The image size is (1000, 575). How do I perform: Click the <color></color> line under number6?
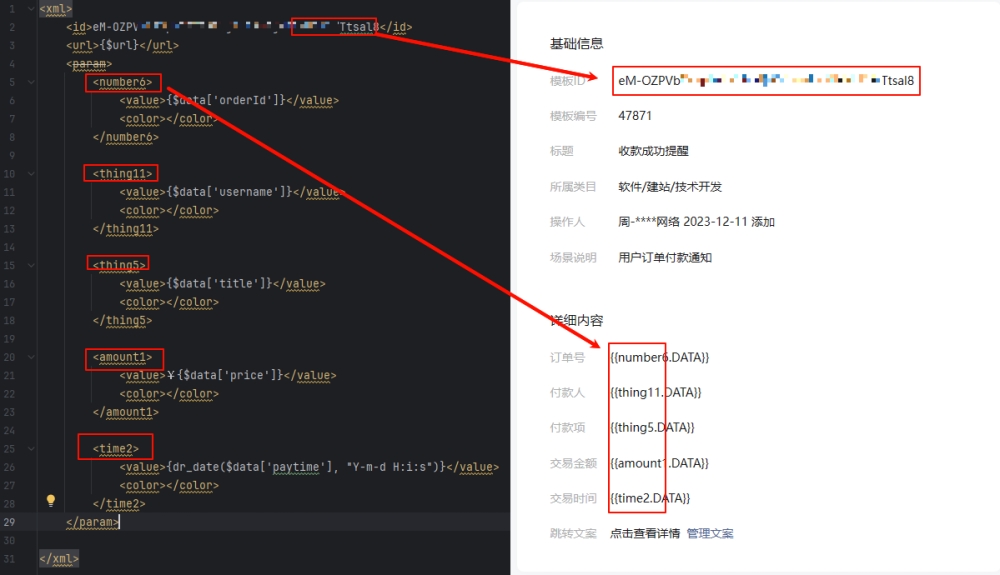pos(169,119)
